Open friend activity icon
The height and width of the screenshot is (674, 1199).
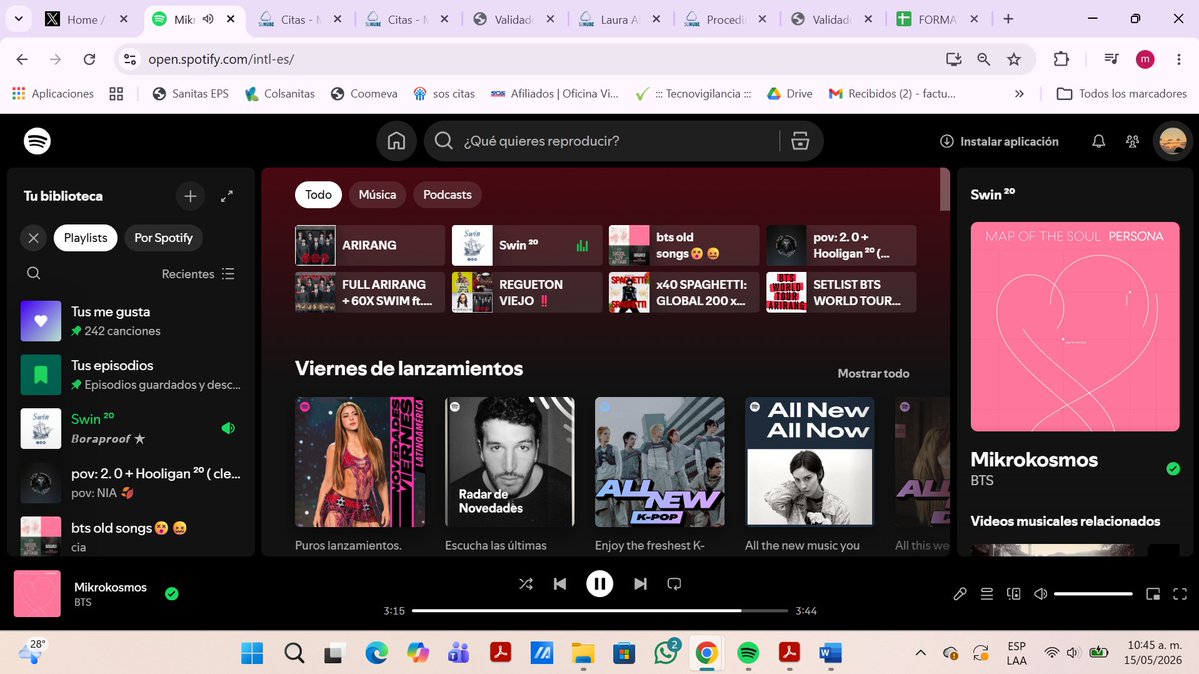1132,141
